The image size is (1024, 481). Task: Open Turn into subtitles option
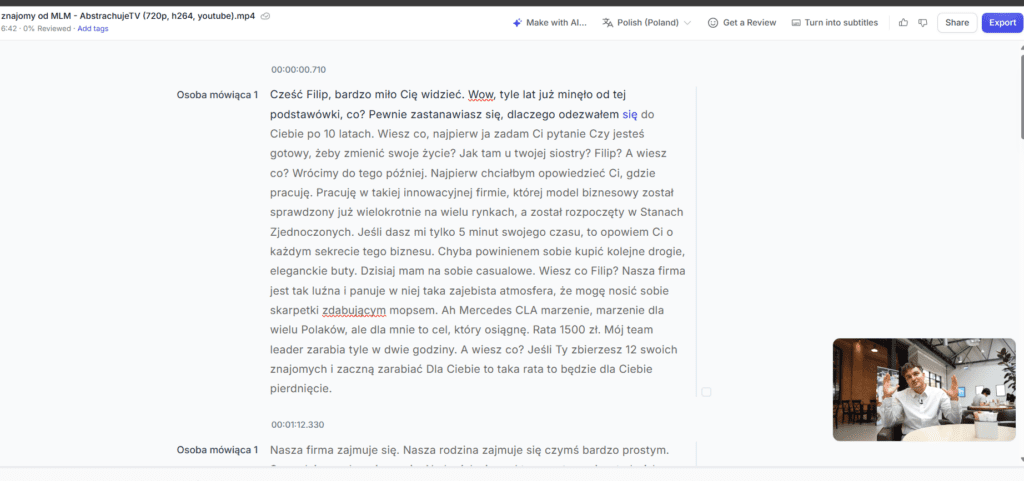[x=841, y=22]
